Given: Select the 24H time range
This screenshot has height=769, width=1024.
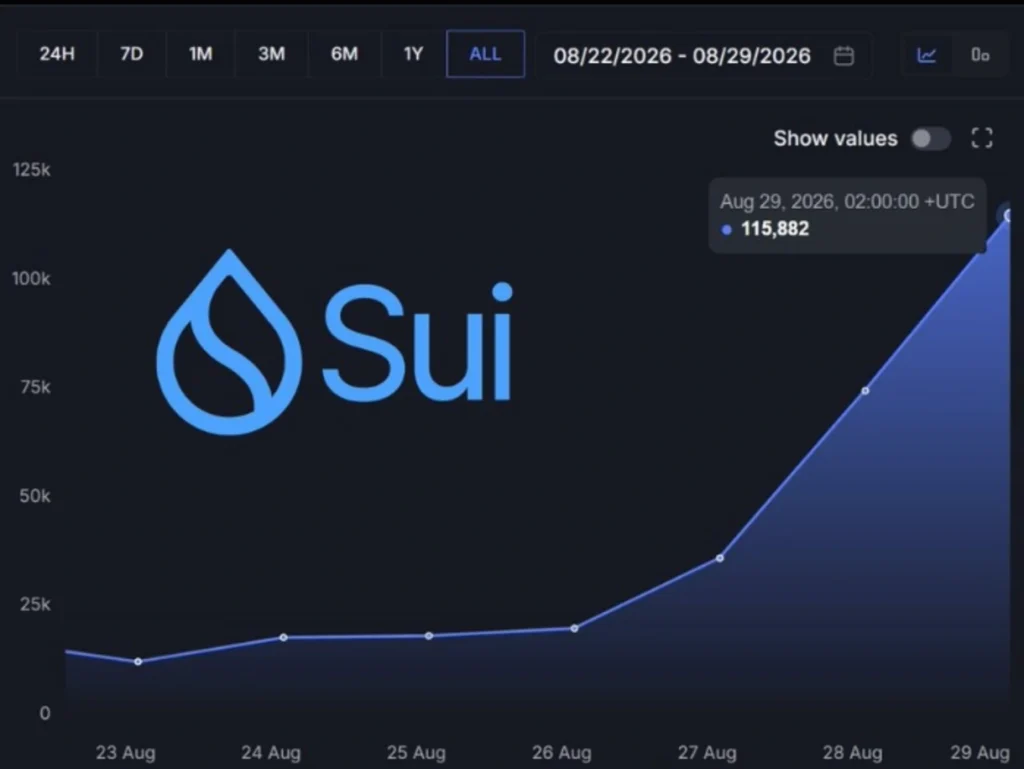Looking at the screenshot, I should point(57,54).
